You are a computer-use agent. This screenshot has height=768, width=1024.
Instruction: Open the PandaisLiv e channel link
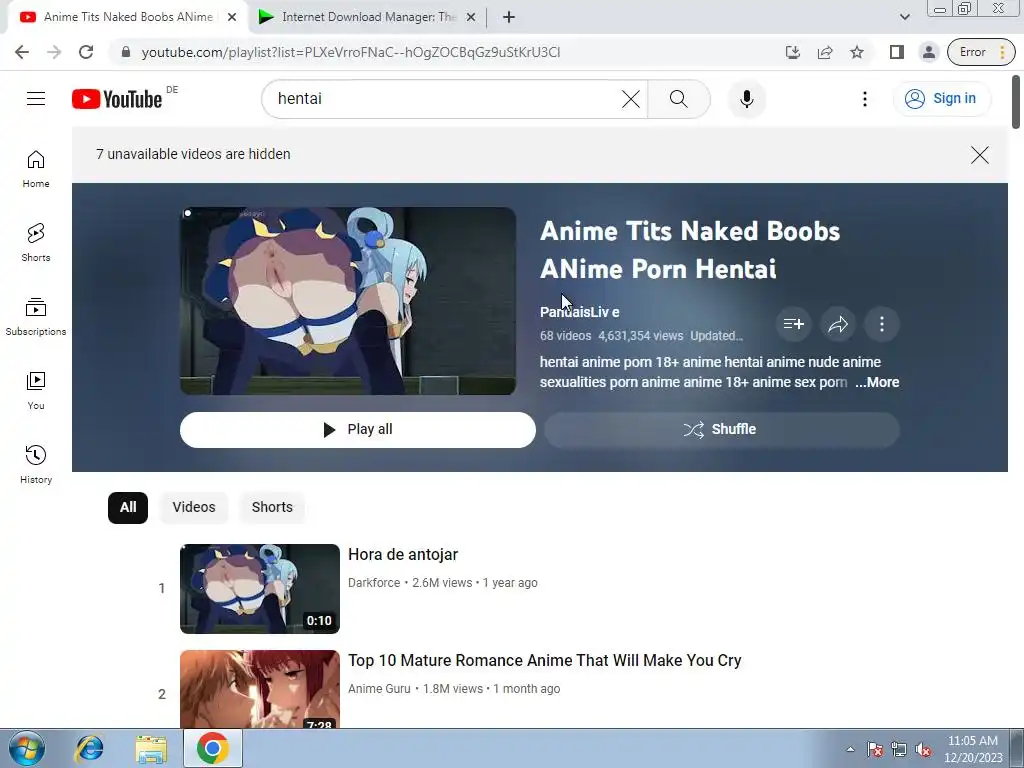[580, 312]
